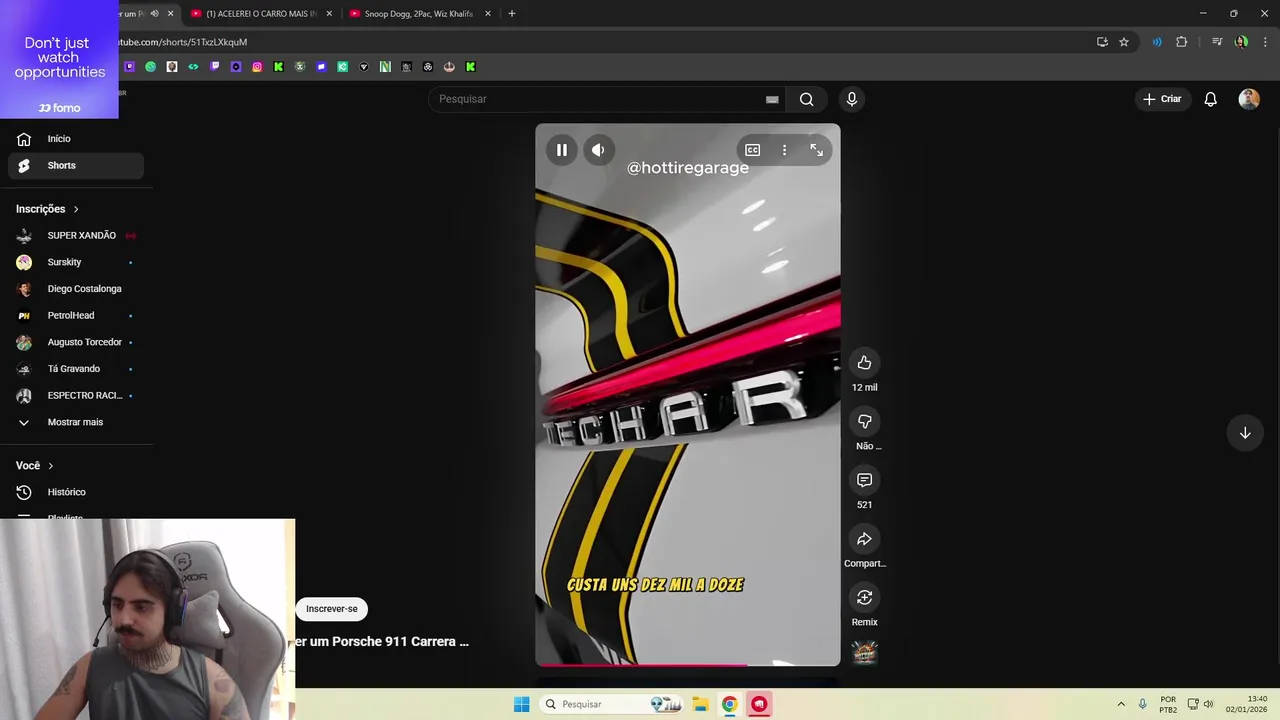Open the red app icon in taskbar

tap(759, 704)
